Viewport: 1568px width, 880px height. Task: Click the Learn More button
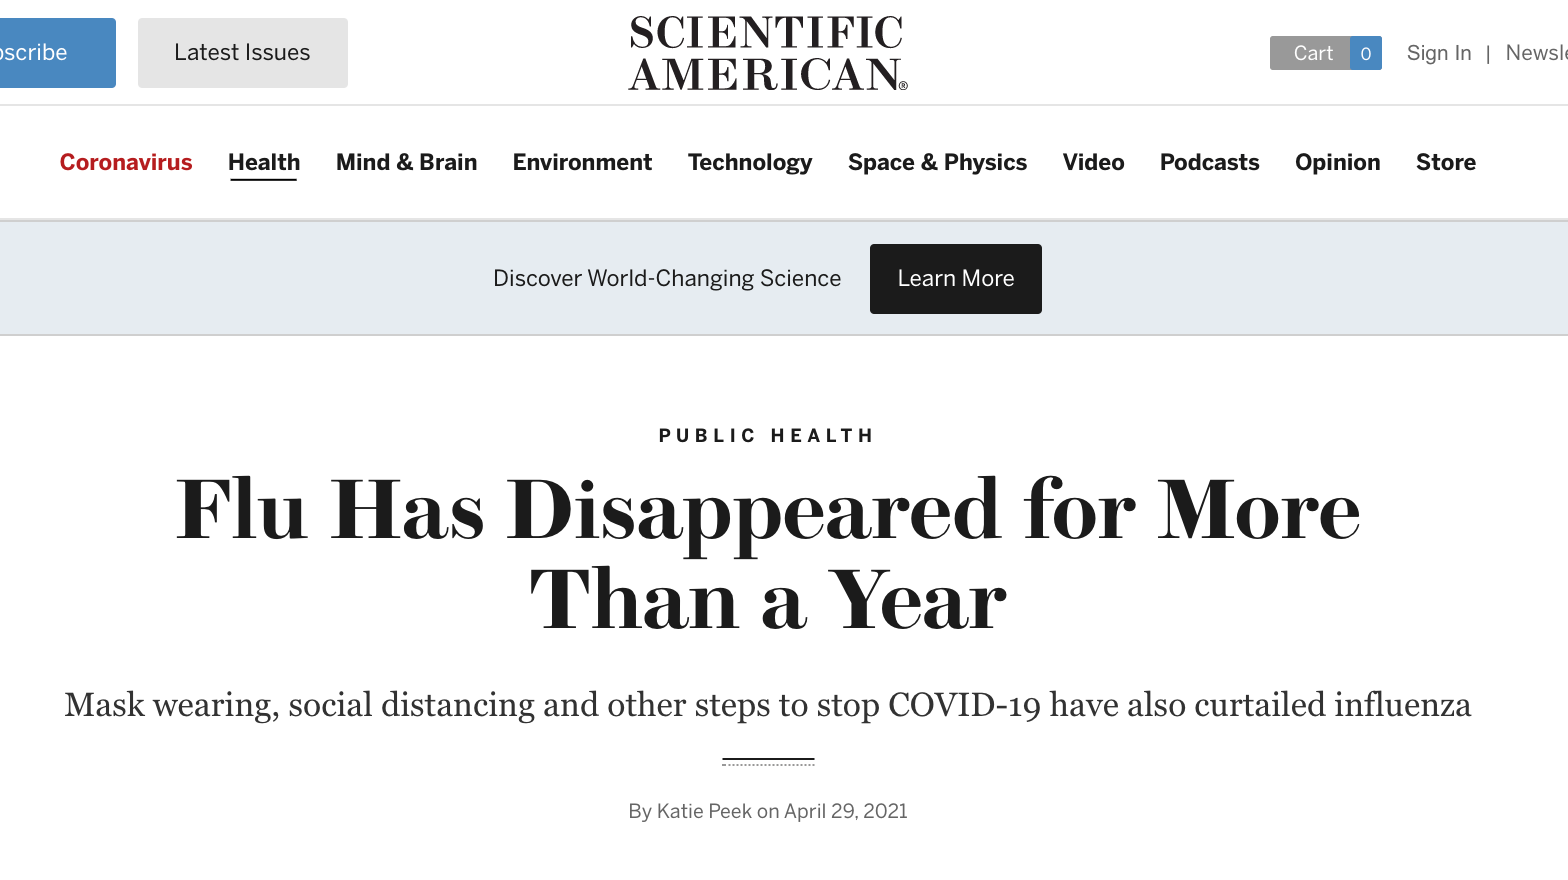tap(956, 279)
